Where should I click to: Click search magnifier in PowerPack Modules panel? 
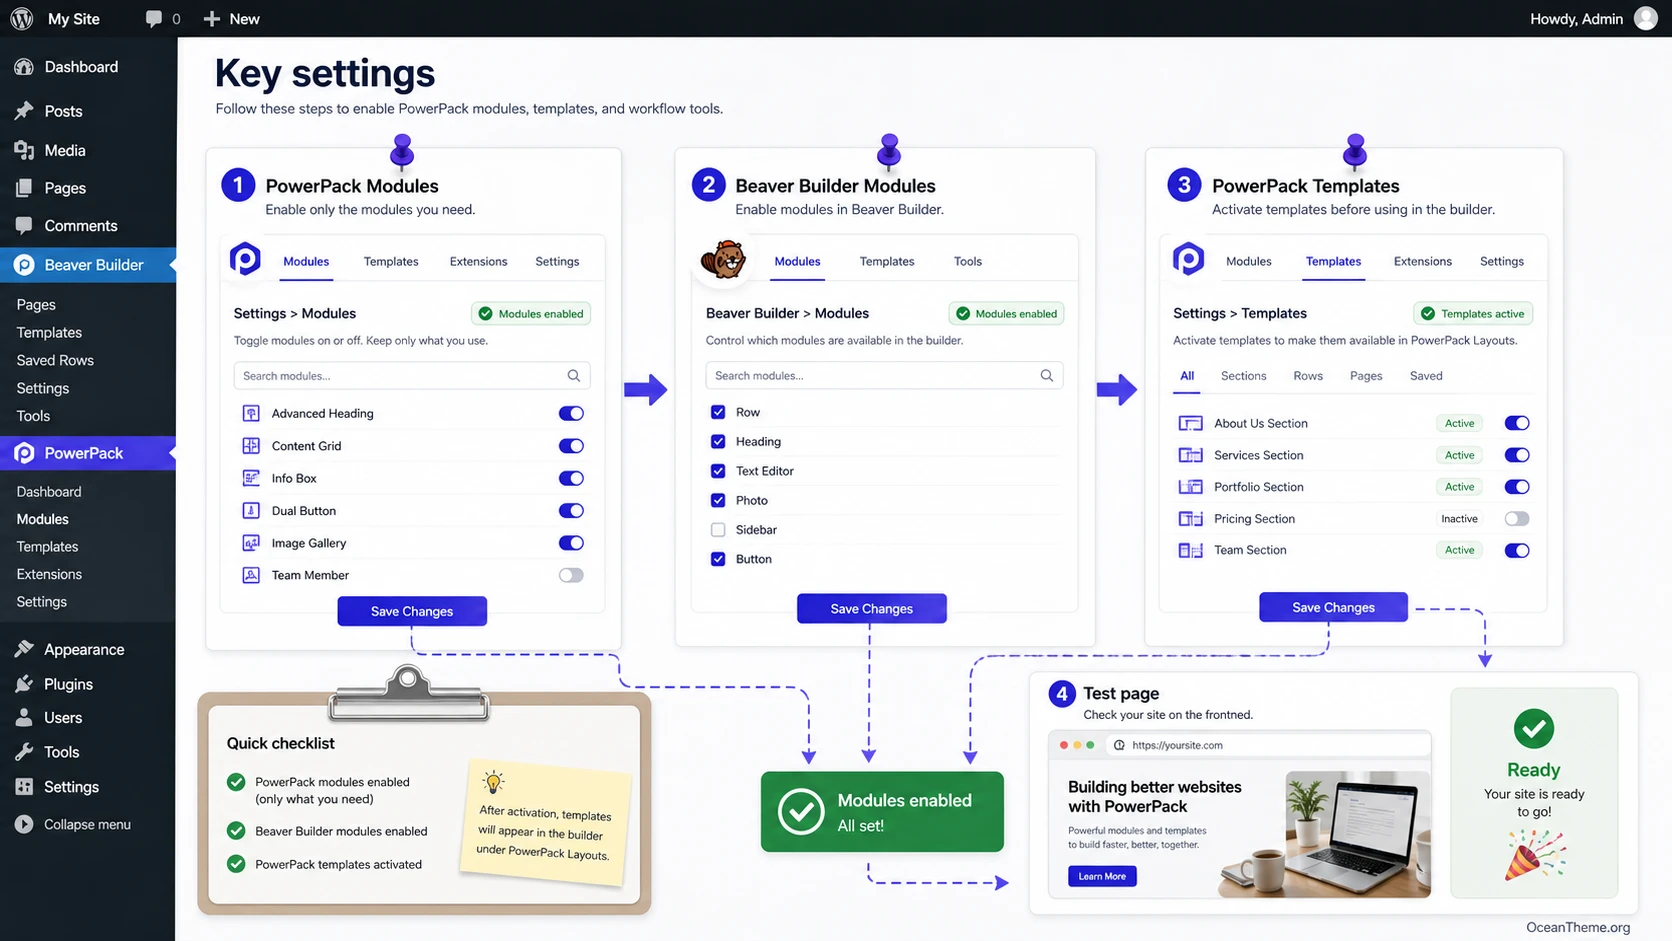574,376
